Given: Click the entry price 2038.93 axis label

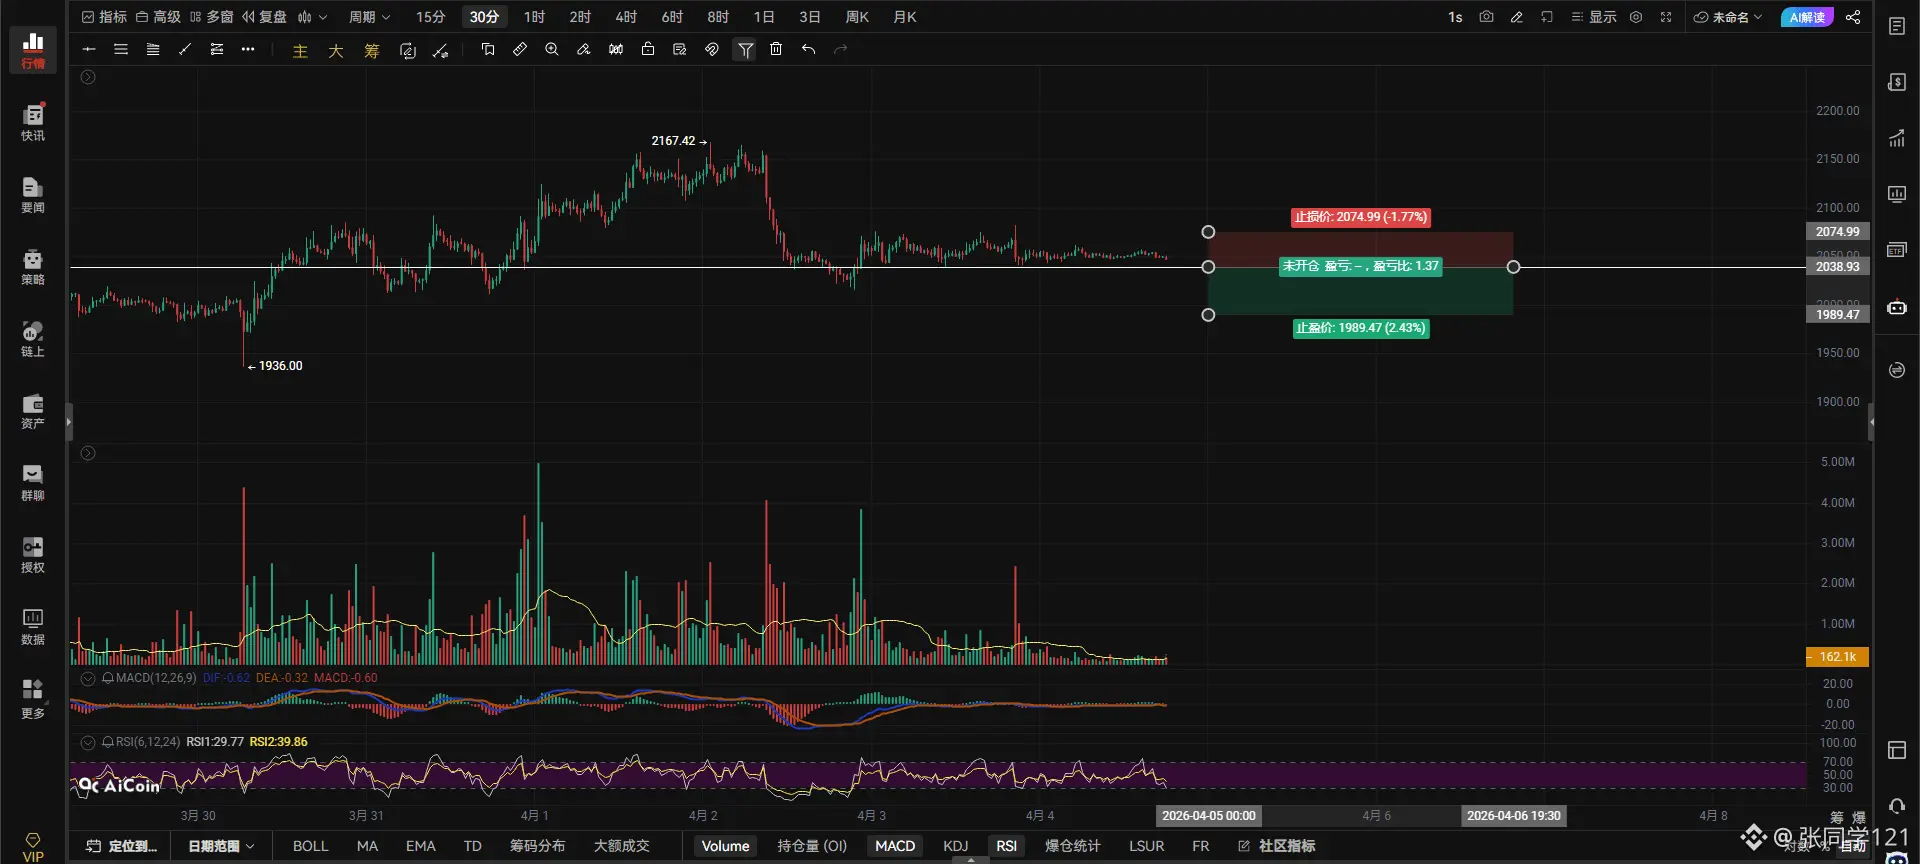Looking at the screenshot, I should [x=1837, y=267].
